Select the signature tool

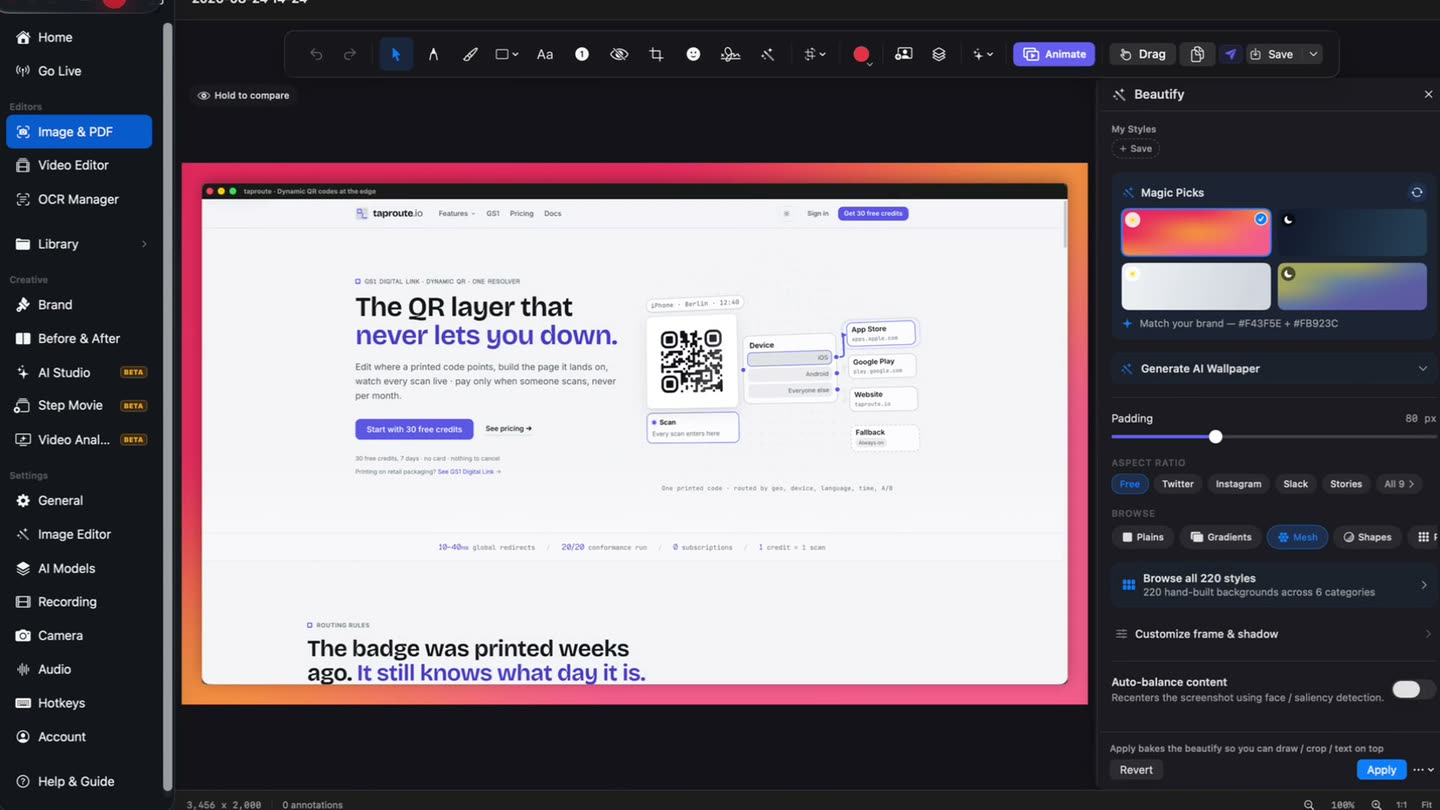[x=730, y=54]
